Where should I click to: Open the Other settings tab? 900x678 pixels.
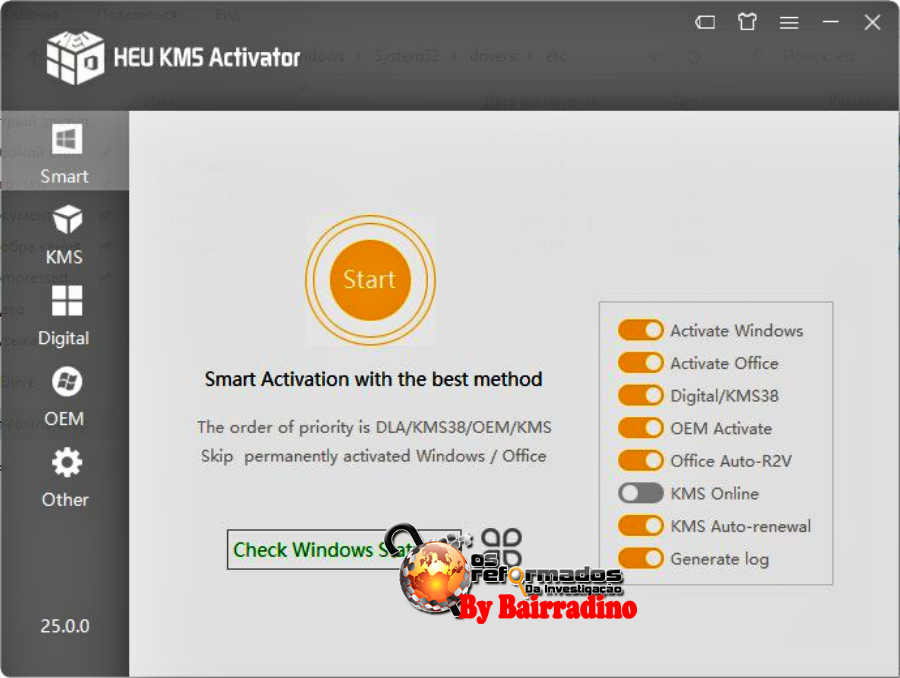tap(65, 477)
